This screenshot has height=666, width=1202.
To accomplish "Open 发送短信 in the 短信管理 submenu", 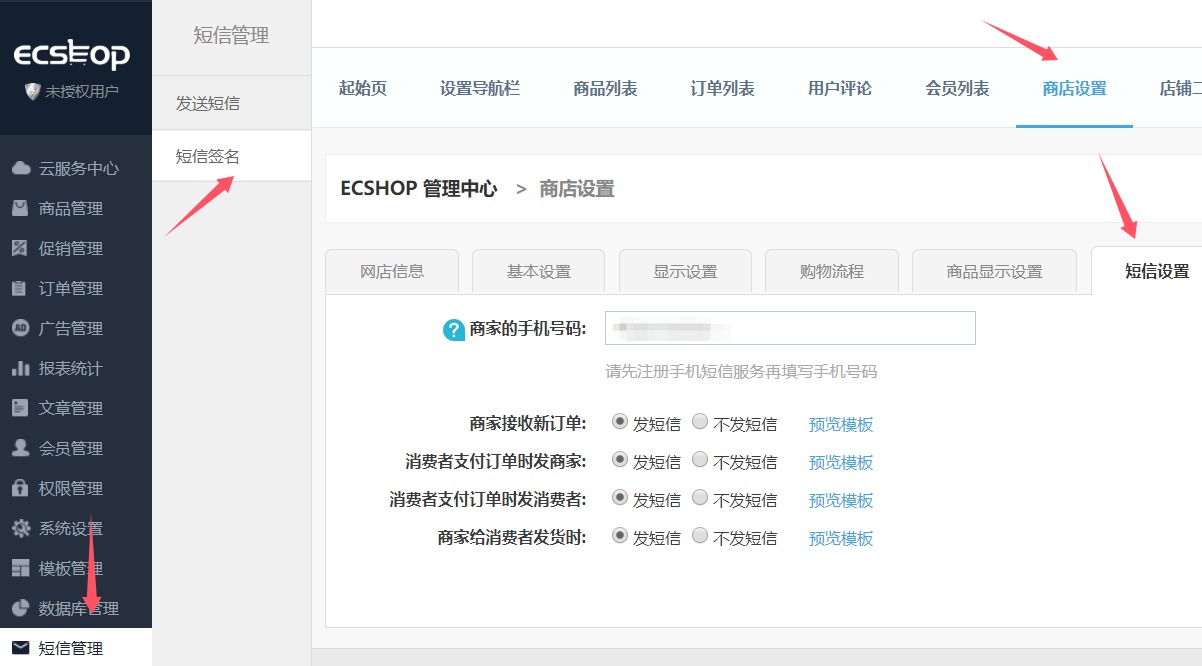I will (208, 103).
